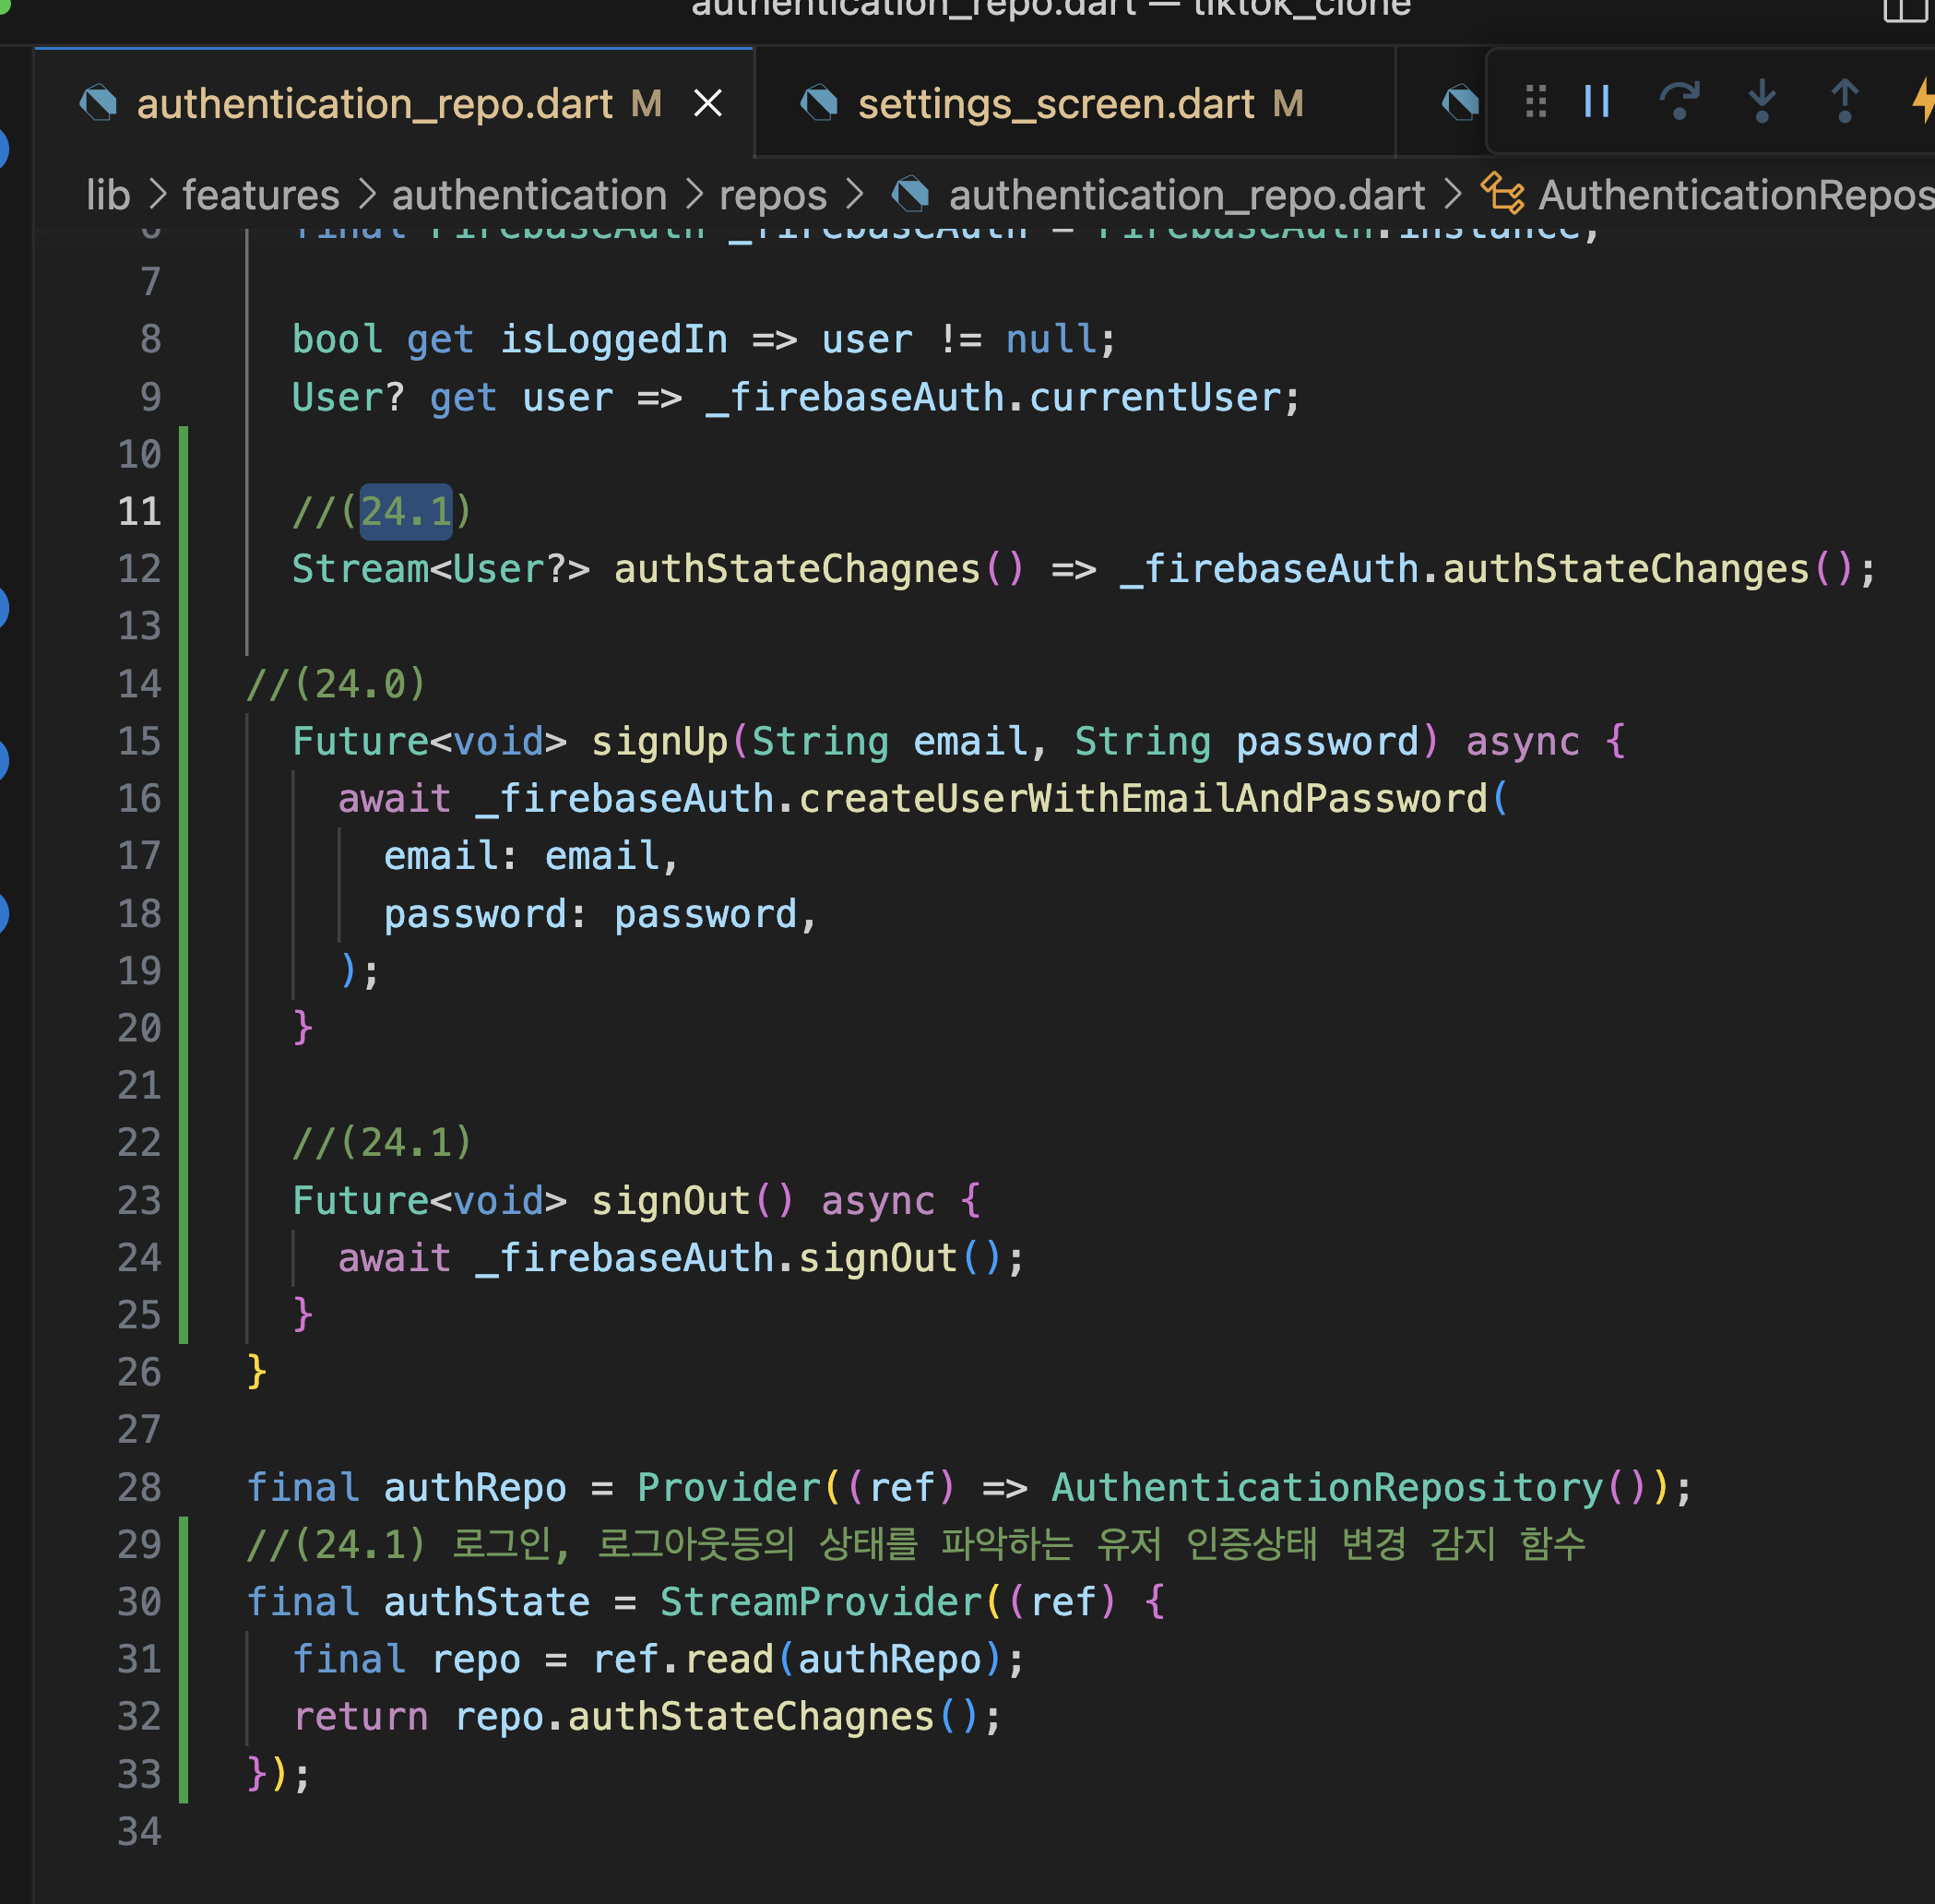This screenshot has width=1935, height=1904.
Task: Open the lib breadcrumb dropdown
Action: tap(108, 195)
